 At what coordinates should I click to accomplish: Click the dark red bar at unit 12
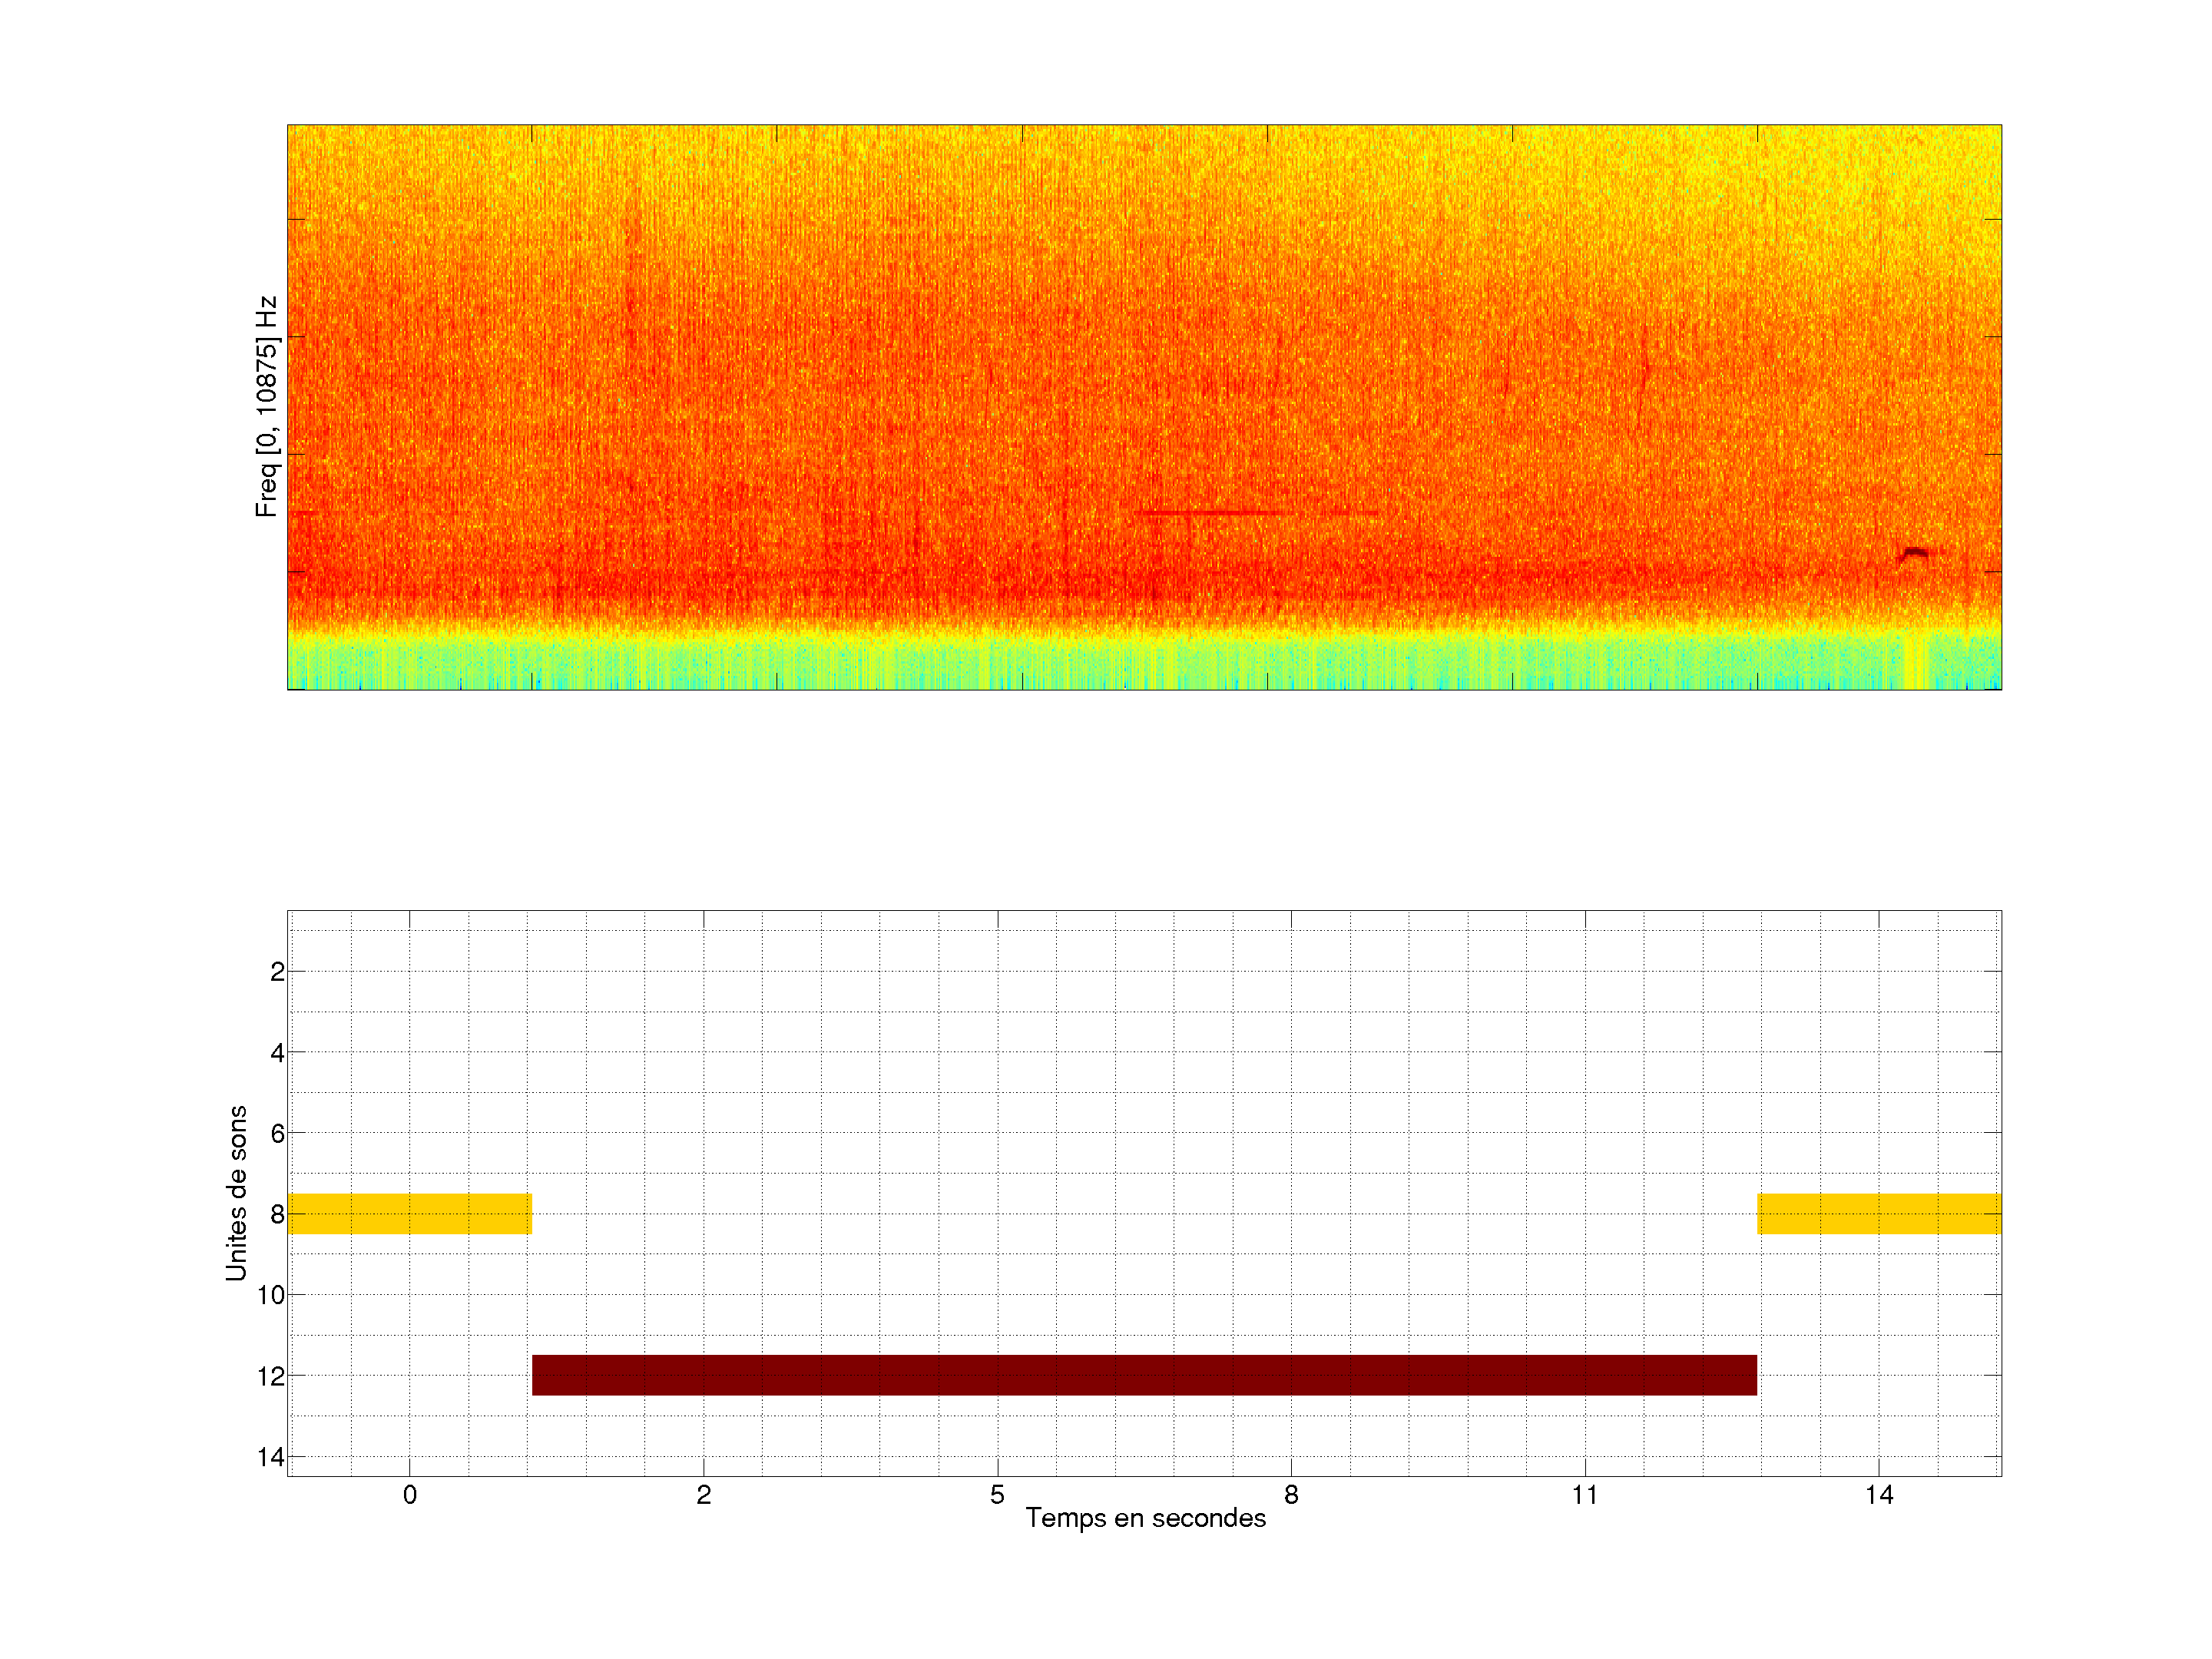pos(1144,1375)
